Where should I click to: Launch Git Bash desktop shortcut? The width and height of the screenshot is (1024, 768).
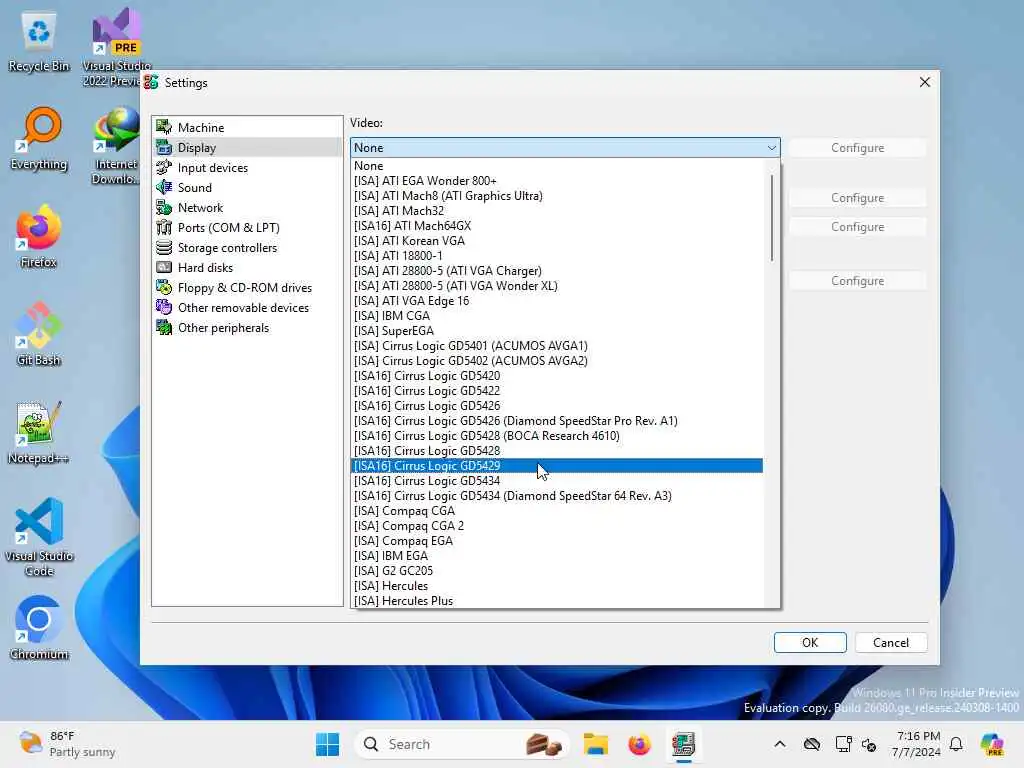(x=39, y=334)
